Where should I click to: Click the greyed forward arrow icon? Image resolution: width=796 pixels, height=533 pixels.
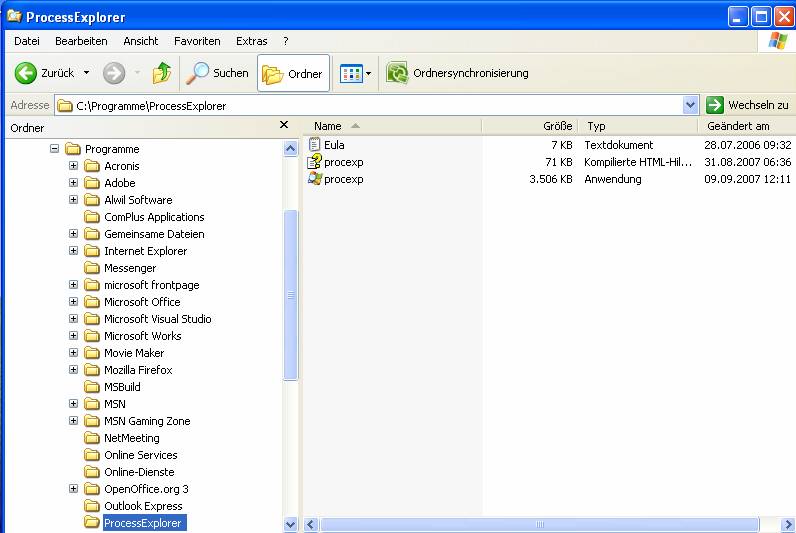pyautogui.click(x=114, y=73)
